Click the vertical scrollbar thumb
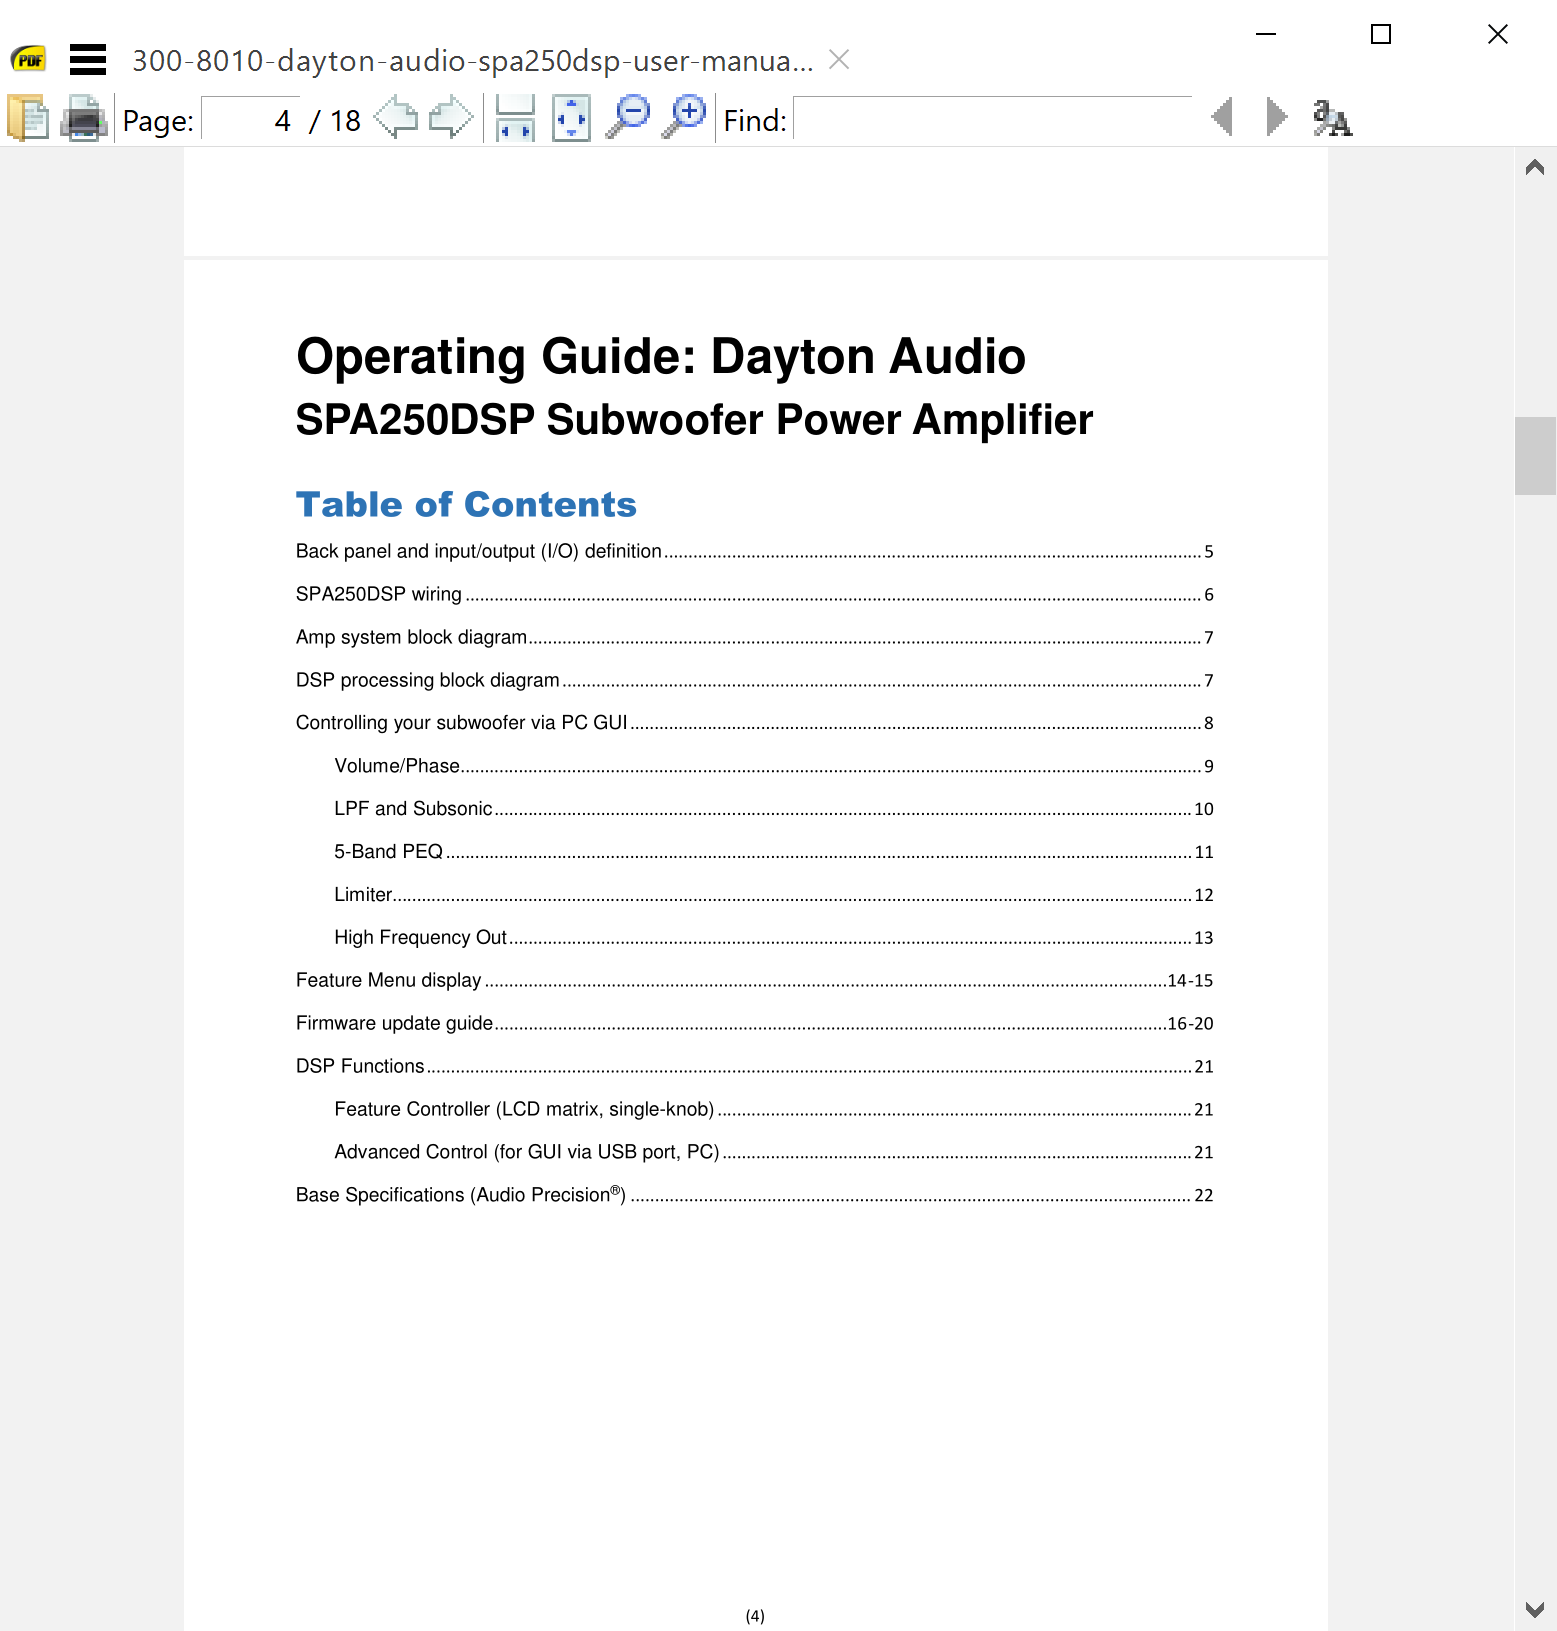 pos(1535,456)
